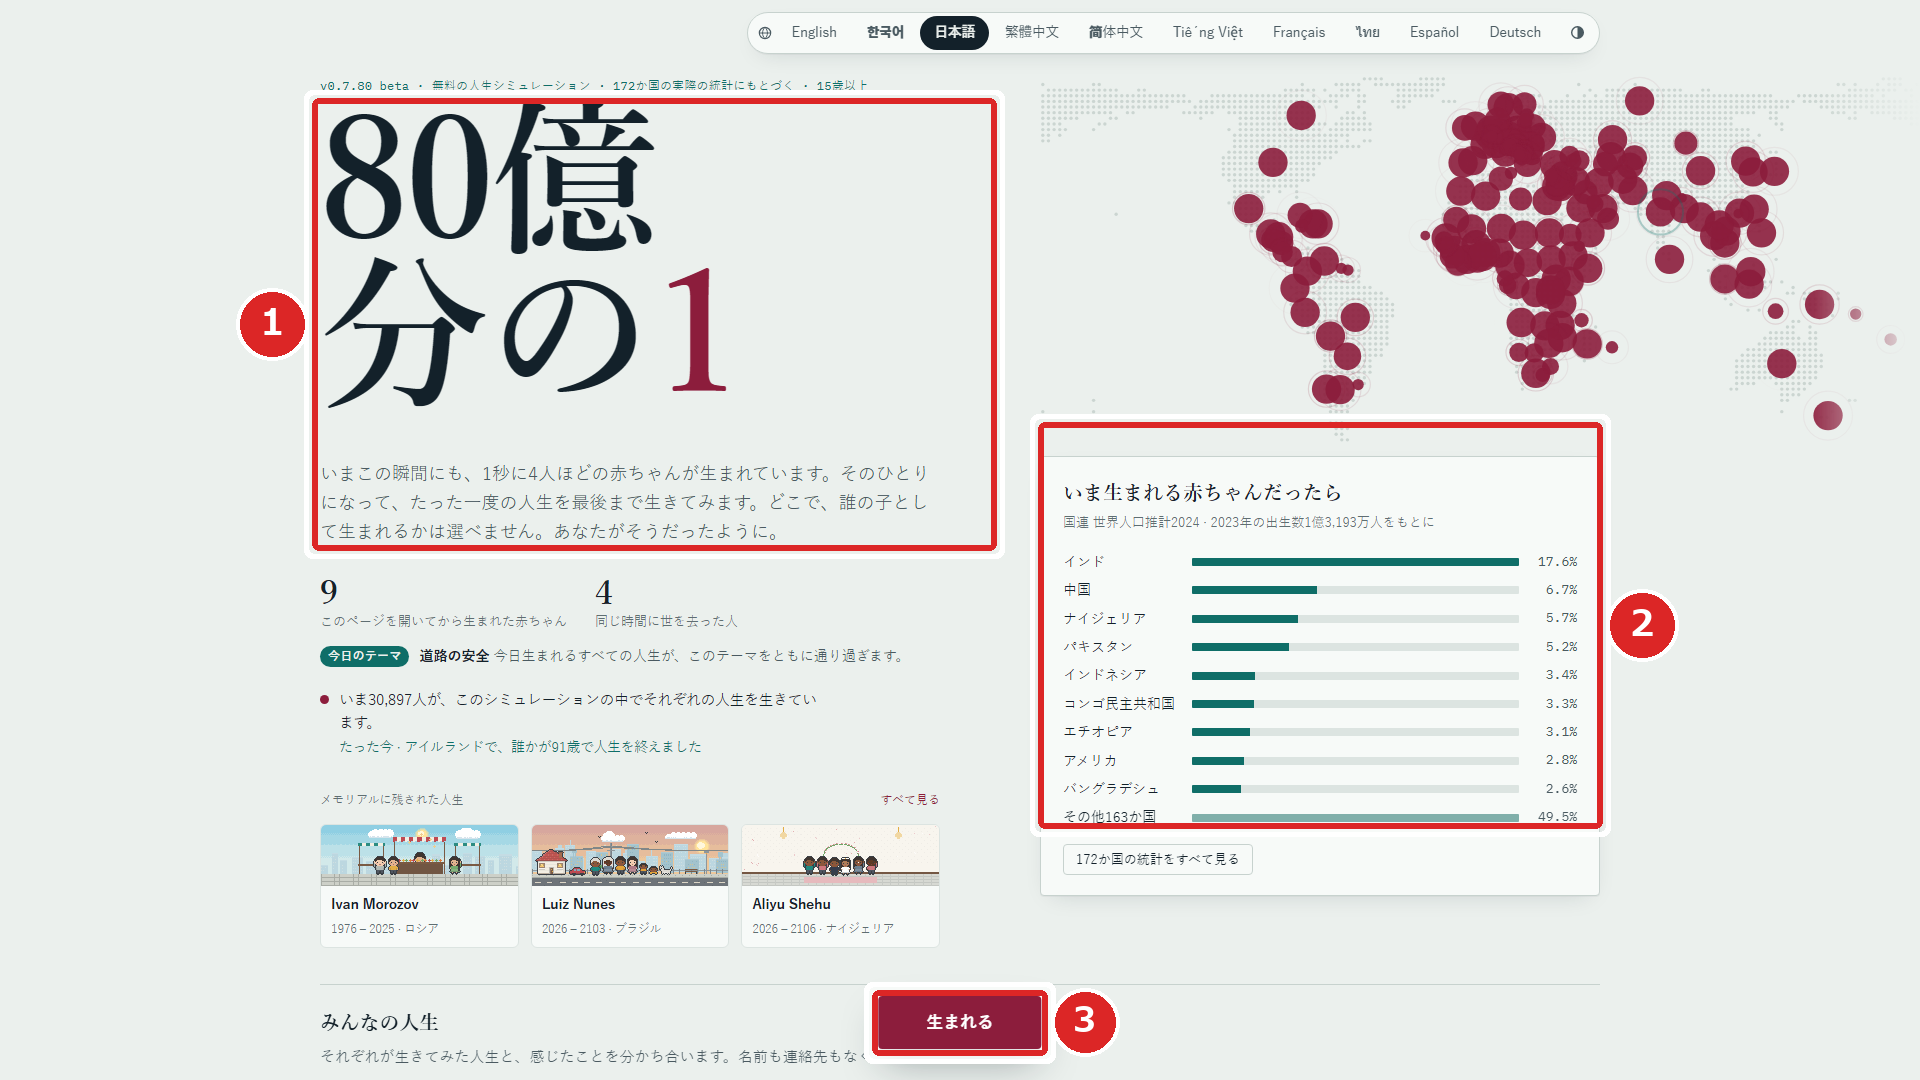Image resolution: width=1920 pixels, height=1080 pixels.
Task: Click the 中国 6.7% bar row
Action: coord(1320,590)
